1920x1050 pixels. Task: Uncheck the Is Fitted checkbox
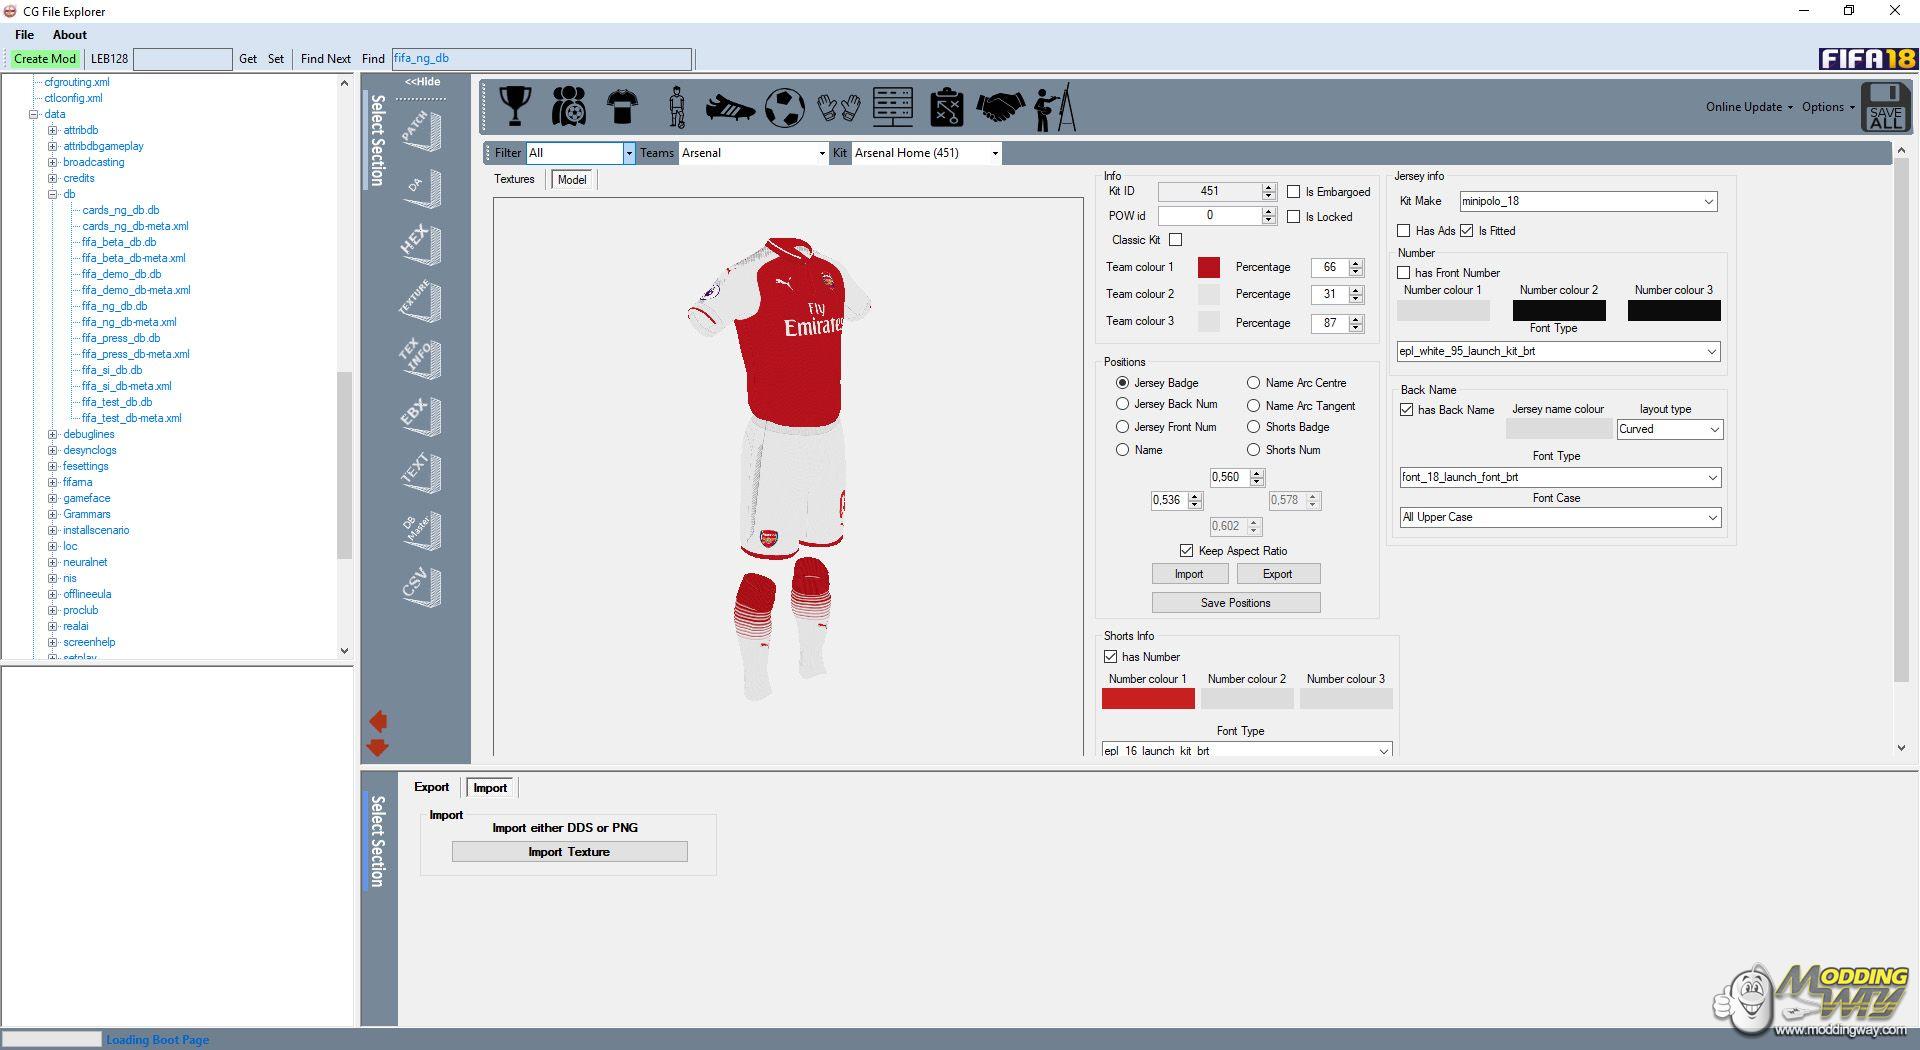click(x=1466, y=231)
